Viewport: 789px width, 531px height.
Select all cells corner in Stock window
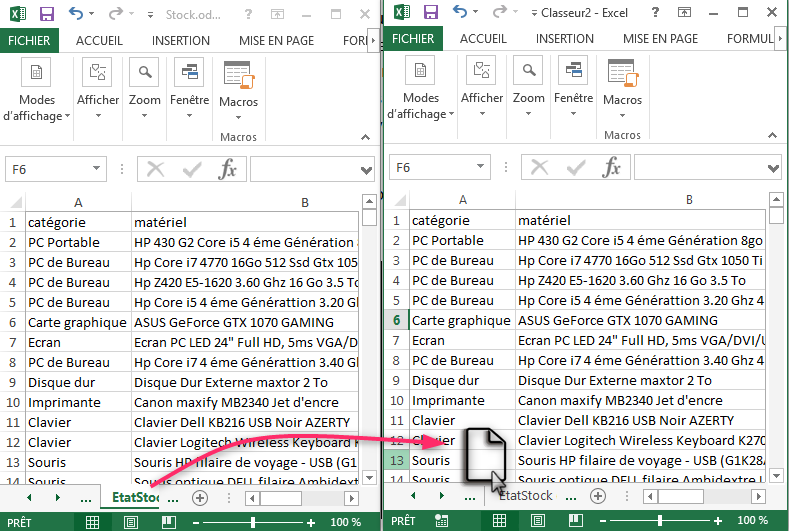tap(16, 202)
